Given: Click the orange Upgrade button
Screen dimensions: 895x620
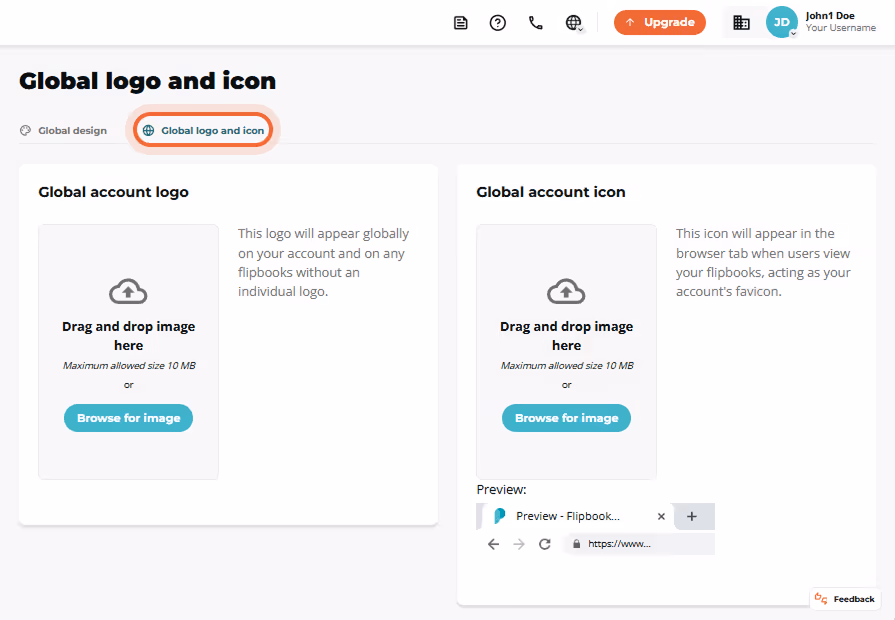Looking at the screenshot, I should coord(660,22).
